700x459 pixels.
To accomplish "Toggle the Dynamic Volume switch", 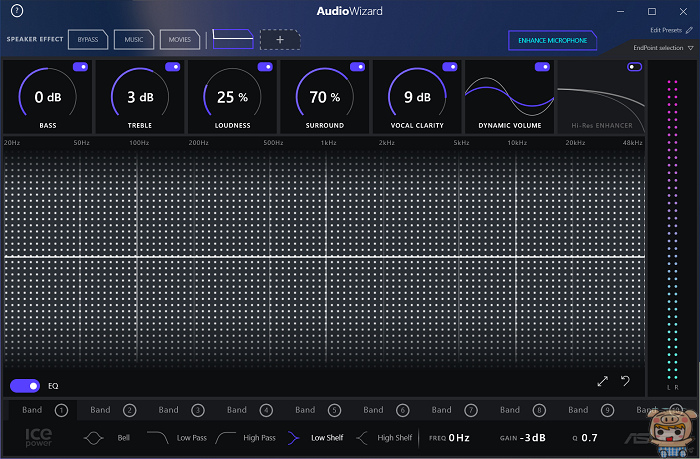I will (542, 67).
